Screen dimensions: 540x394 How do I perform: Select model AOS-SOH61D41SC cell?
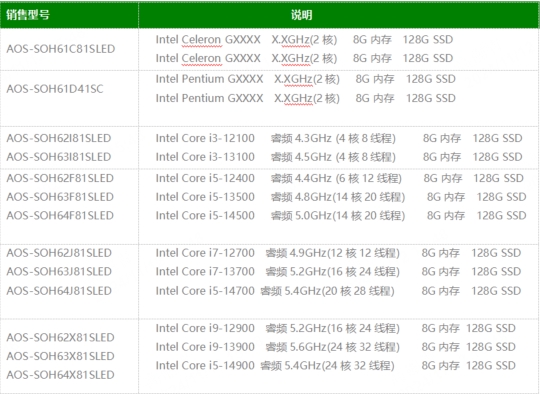pyautogui.click(x=69, y=98)
